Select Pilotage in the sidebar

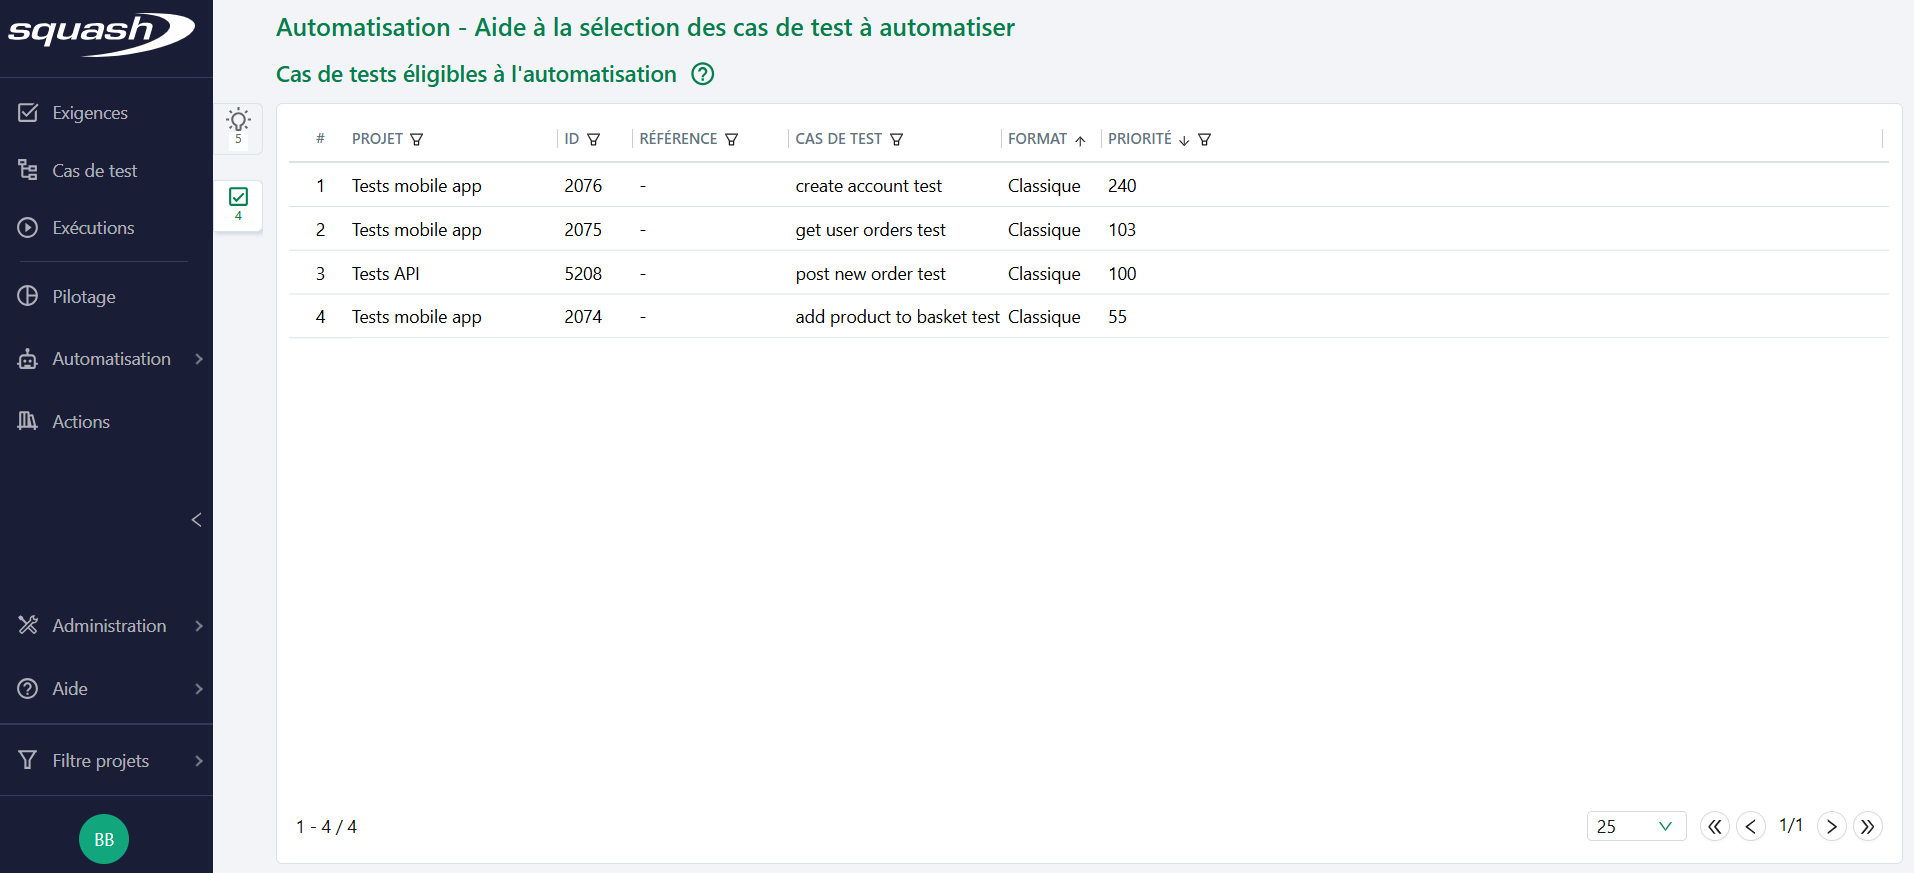coord(84,297)
